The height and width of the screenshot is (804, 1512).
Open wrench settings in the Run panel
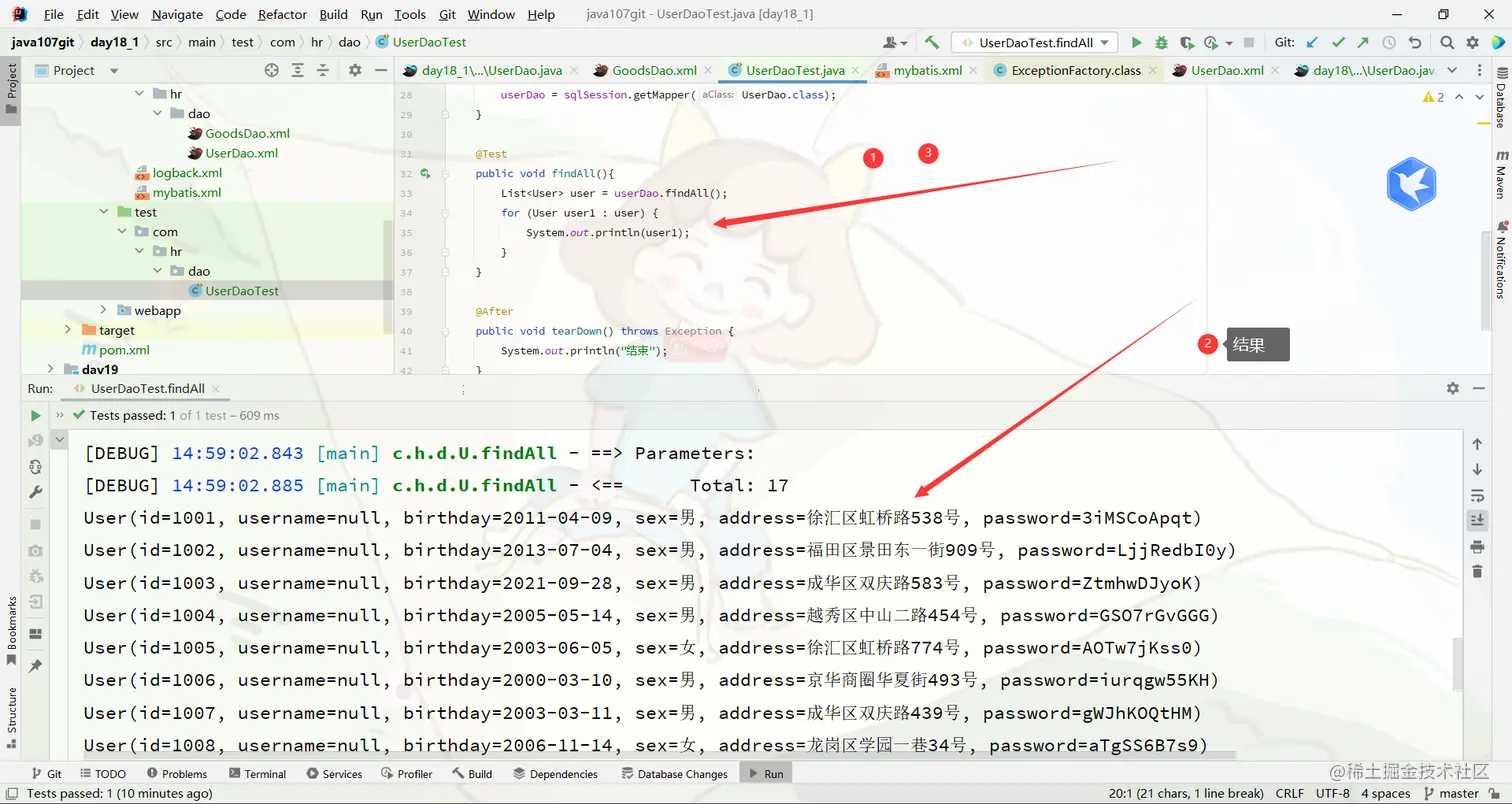36,492
